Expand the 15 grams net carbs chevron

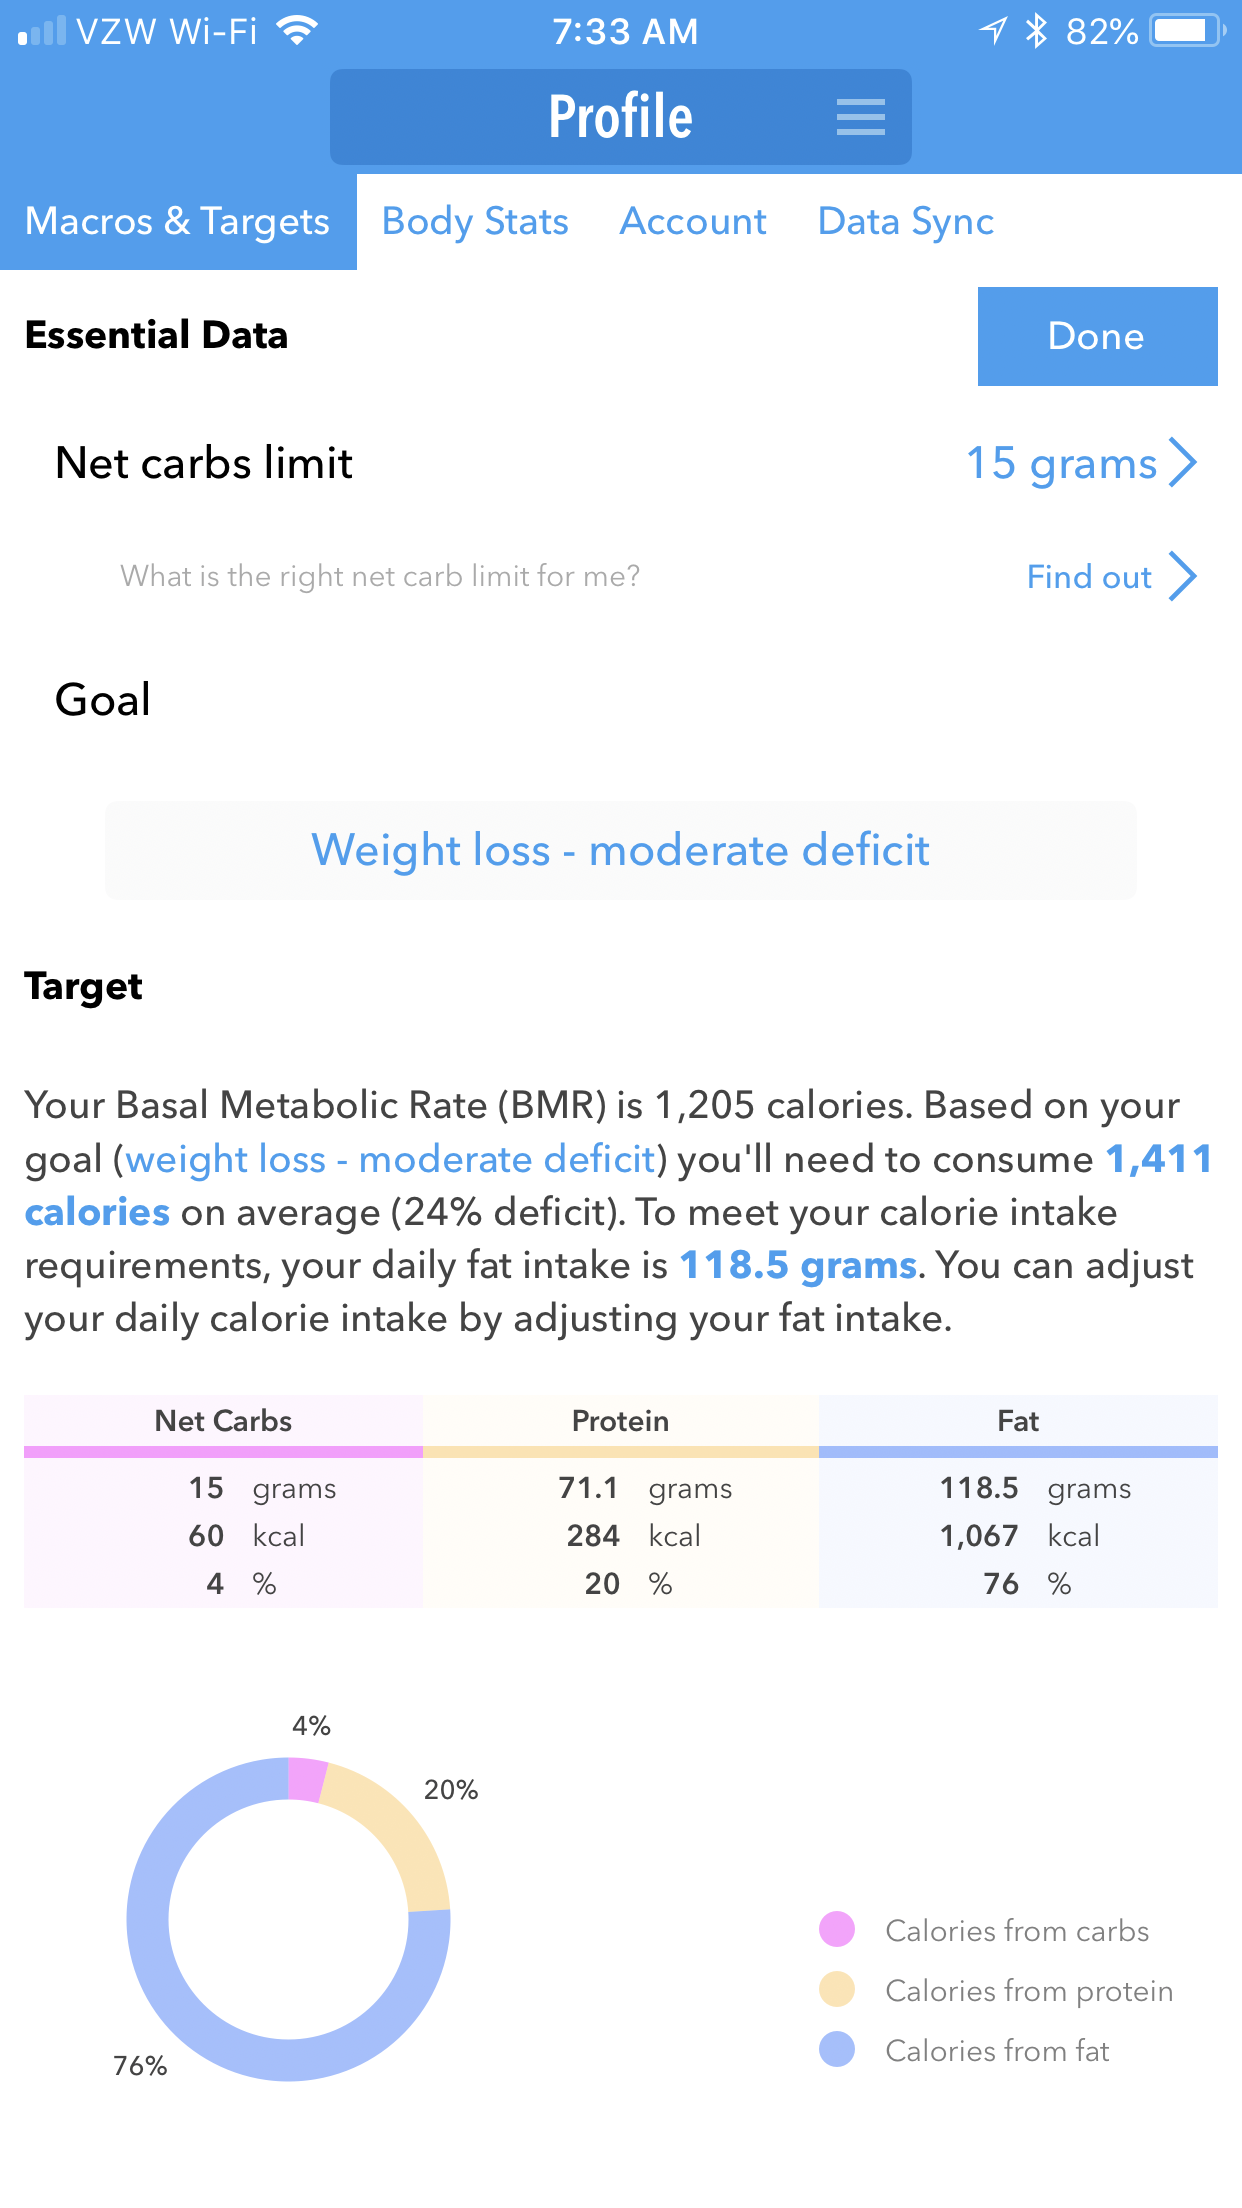(1183, 462)
